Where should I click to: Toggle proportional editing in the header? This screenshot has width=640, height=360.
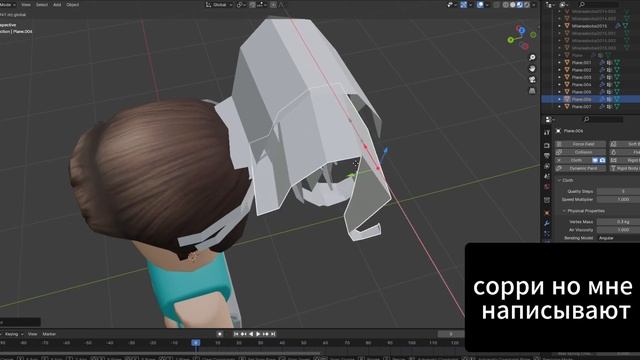tap(273, 5)
